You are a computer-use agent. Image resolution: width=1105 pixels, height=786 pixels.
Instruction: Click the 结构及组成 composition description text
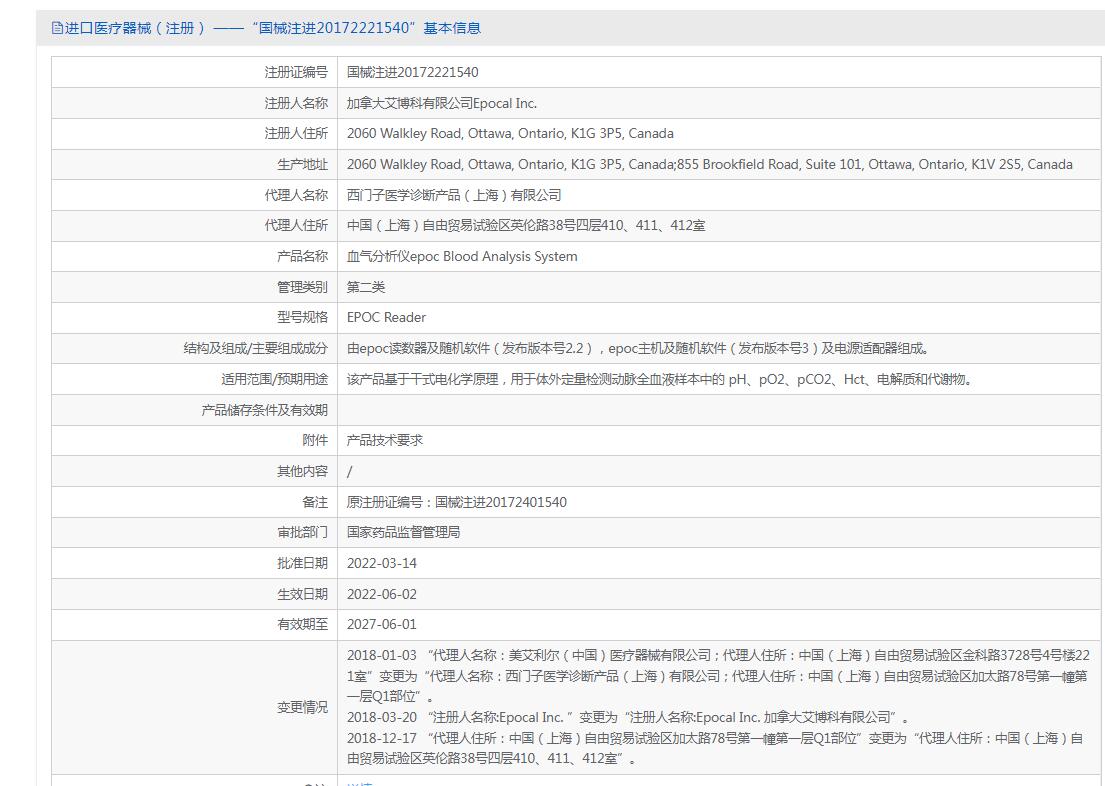pyautogui.click(x=638, y=348)
